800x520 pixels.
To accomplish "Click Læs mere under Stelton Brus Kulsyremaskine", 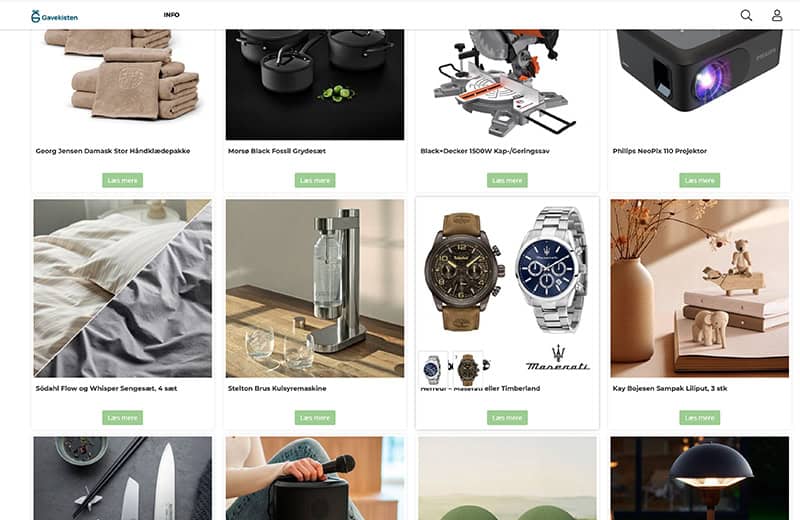I will click(x=315, y=417).
